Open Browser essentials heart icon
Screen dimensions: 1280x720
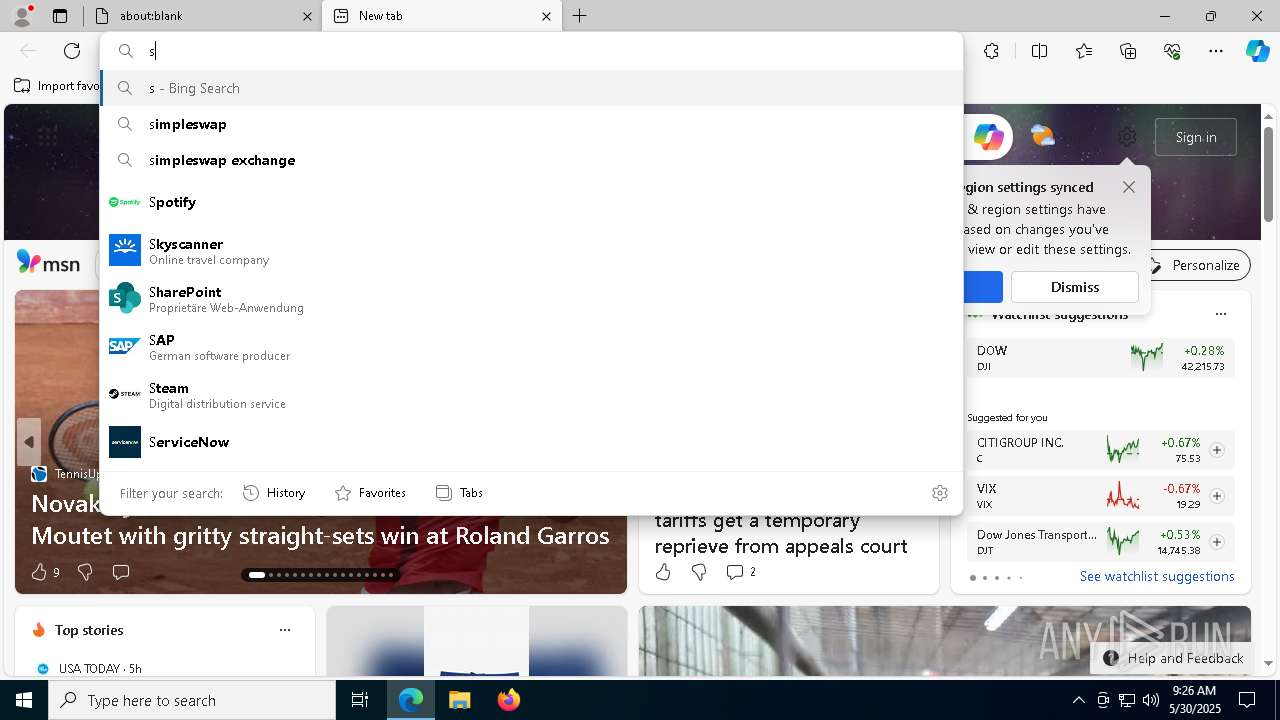[x=1172, y=51]
